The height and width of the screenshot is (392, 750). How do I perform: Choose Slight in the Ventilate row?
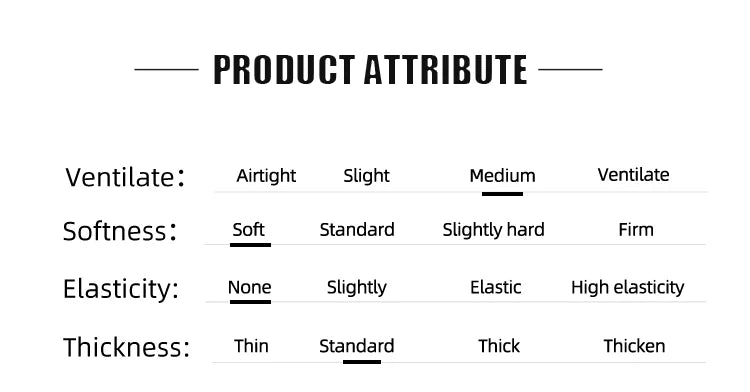[x=366, y=176]
